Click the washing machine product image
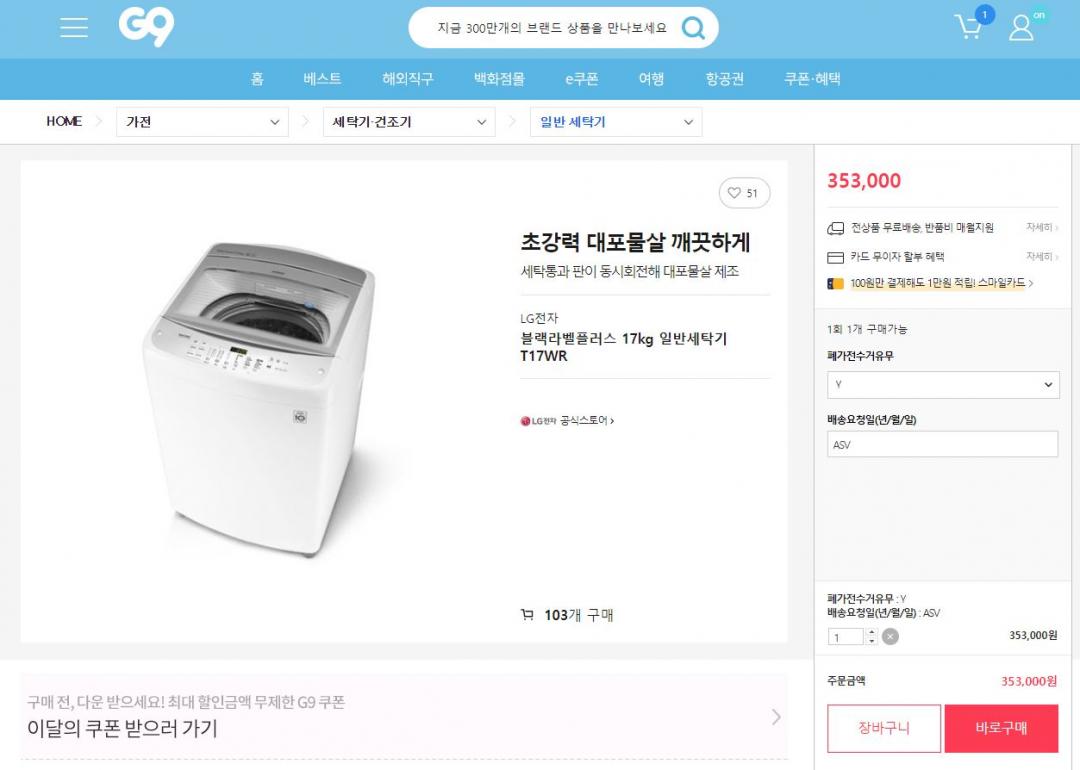The width and height of the screenshot is (1080, 770). tap(257, 400)
